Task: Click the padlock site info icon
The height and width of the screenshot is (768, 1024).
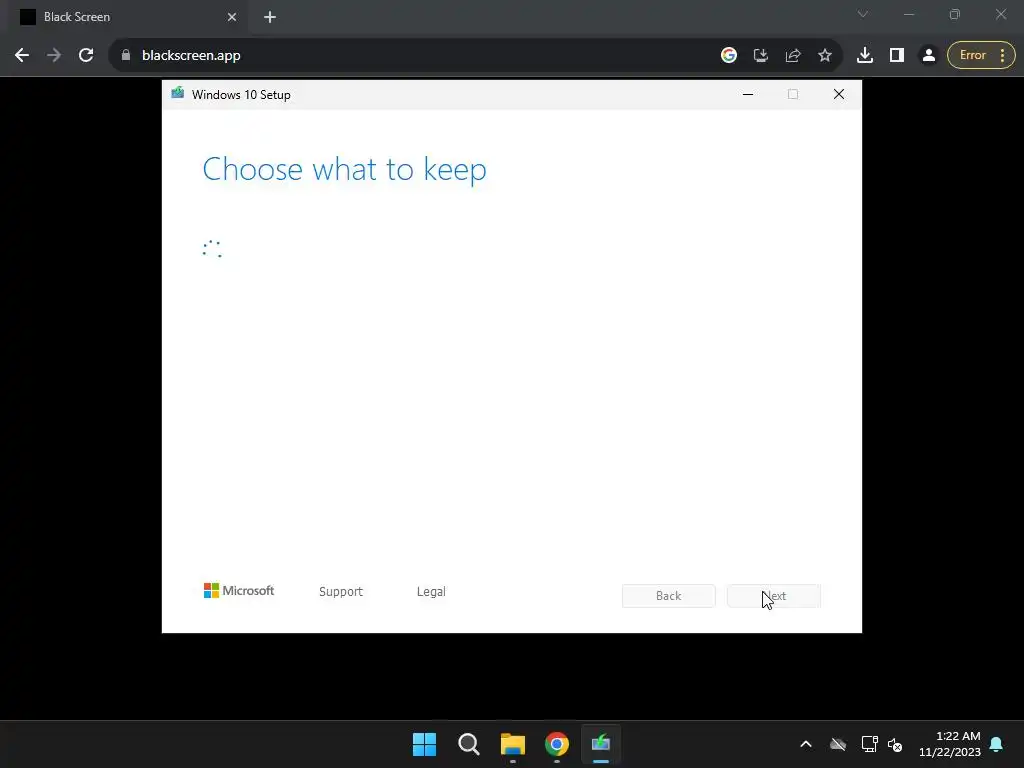Action: (x=126, y=56)
